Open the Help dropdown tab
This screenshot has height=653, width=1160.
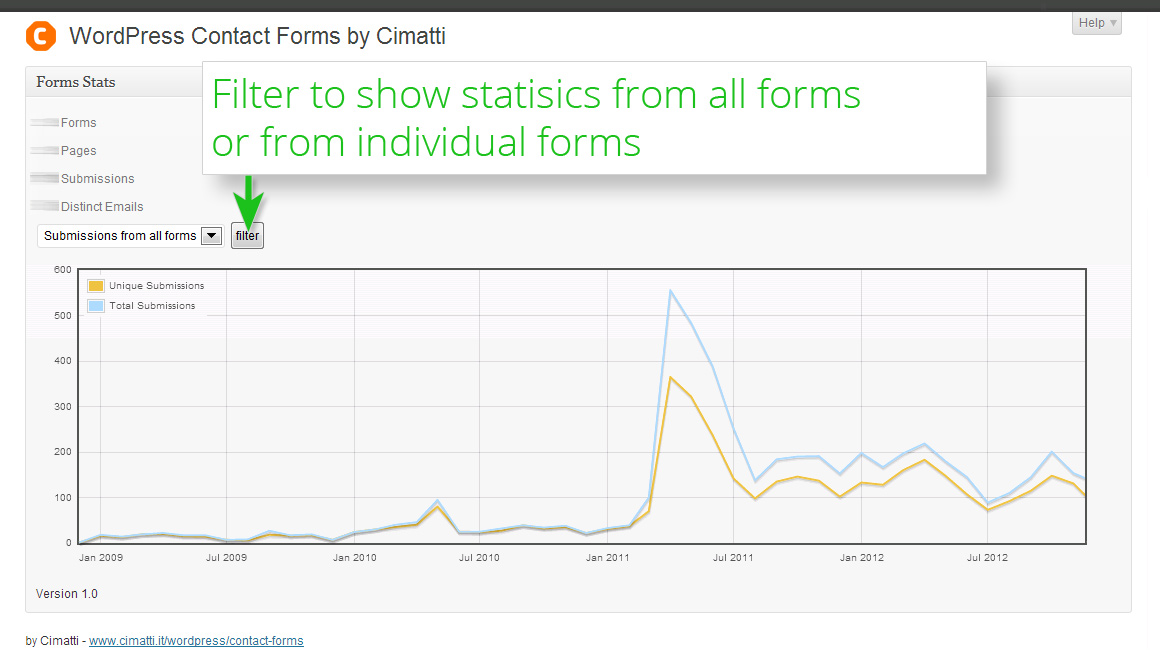[x=1097, y=23]
